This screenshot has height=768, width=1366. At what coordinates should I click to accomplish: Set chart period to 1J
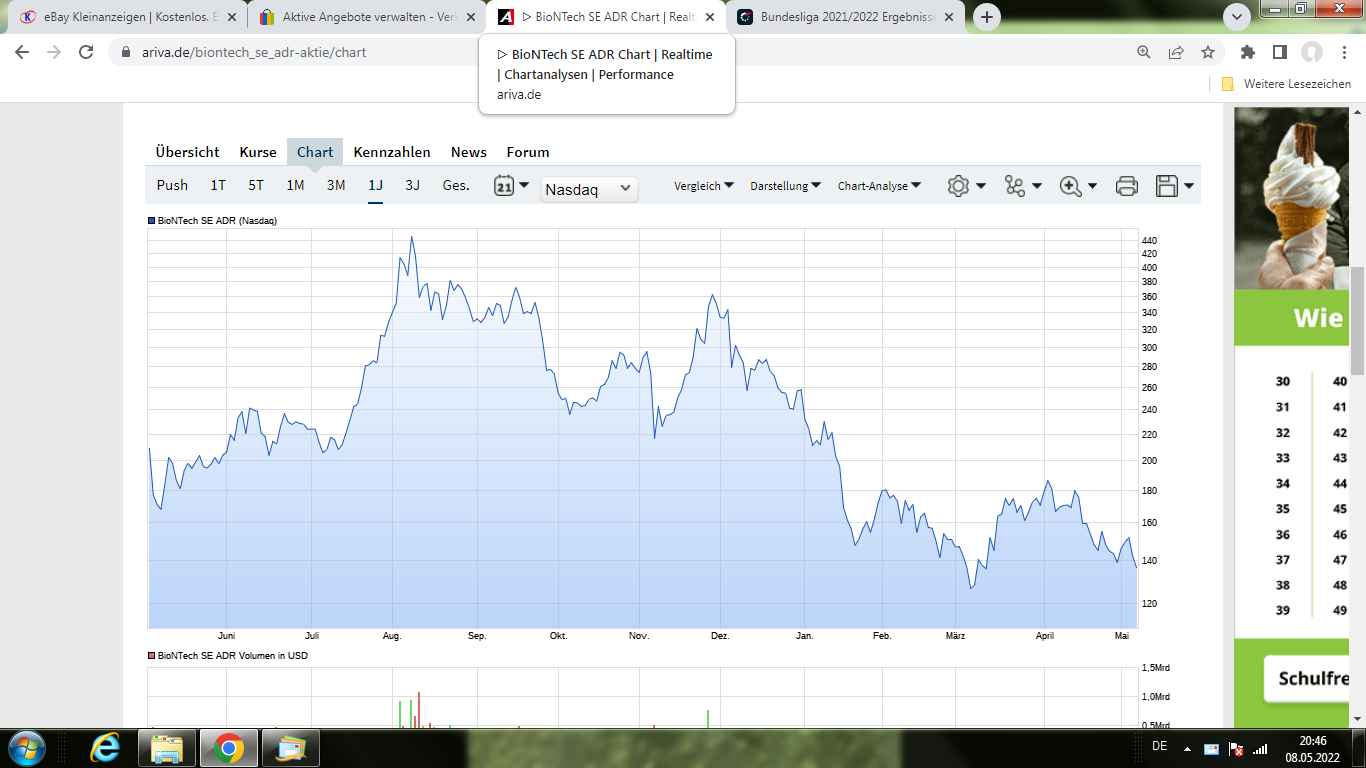click(376, 185)
